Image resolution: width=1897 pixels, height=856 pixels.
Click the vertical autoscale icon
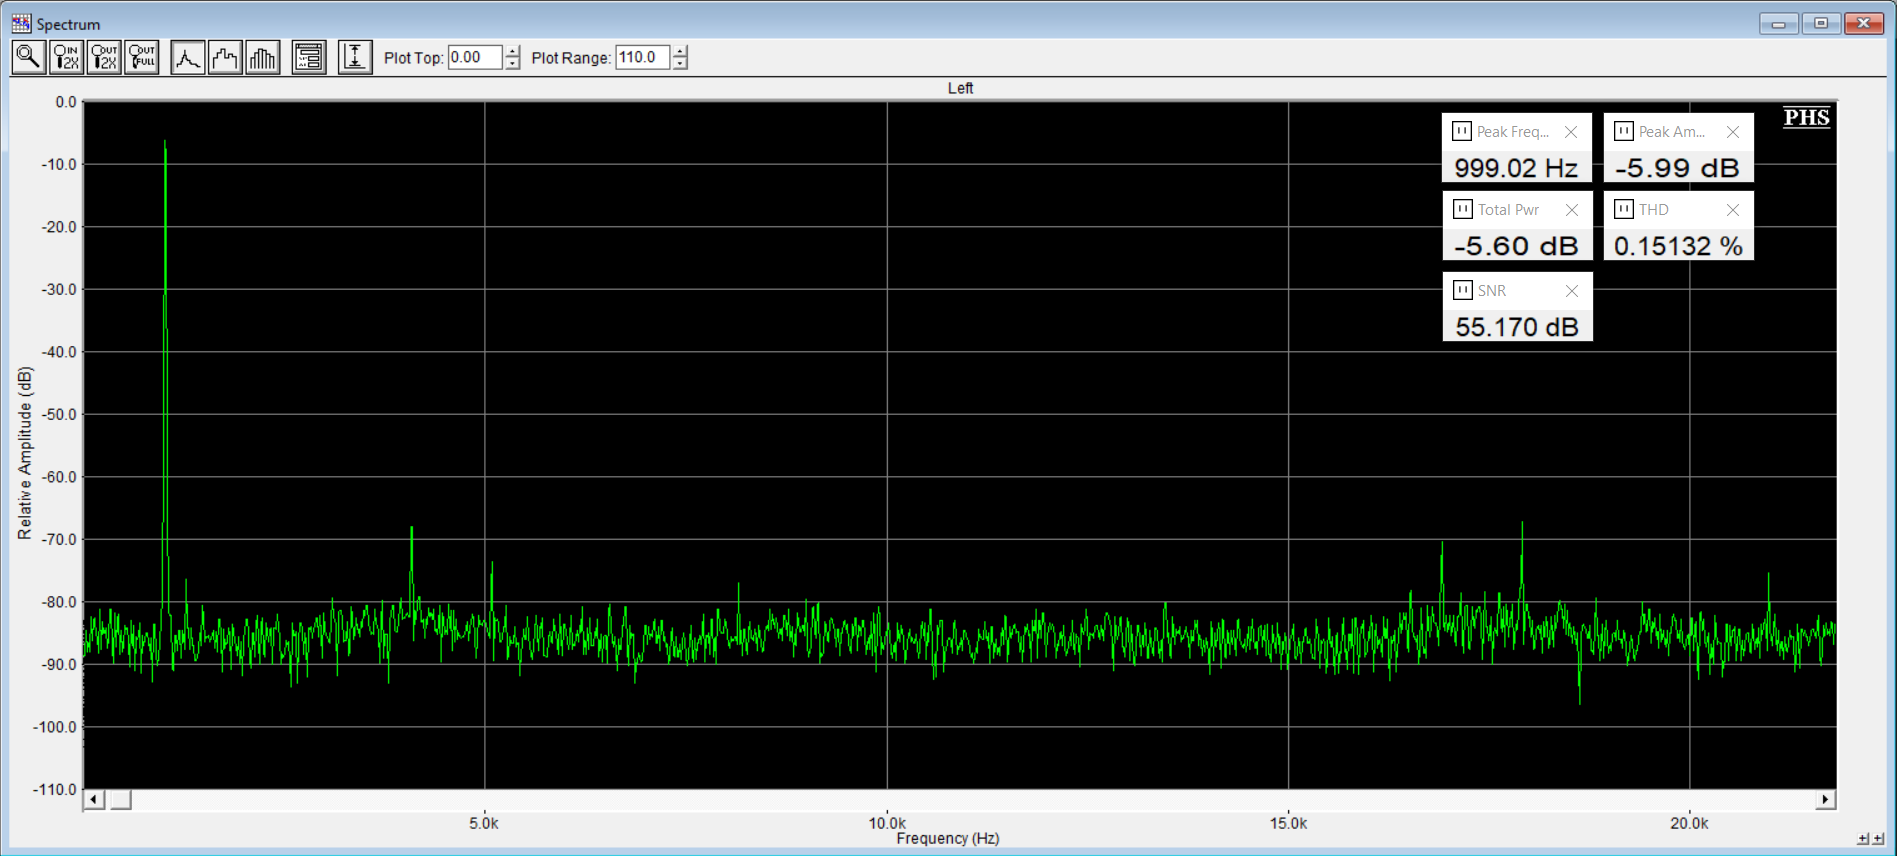pyautogui.click(x=355, y=58)
